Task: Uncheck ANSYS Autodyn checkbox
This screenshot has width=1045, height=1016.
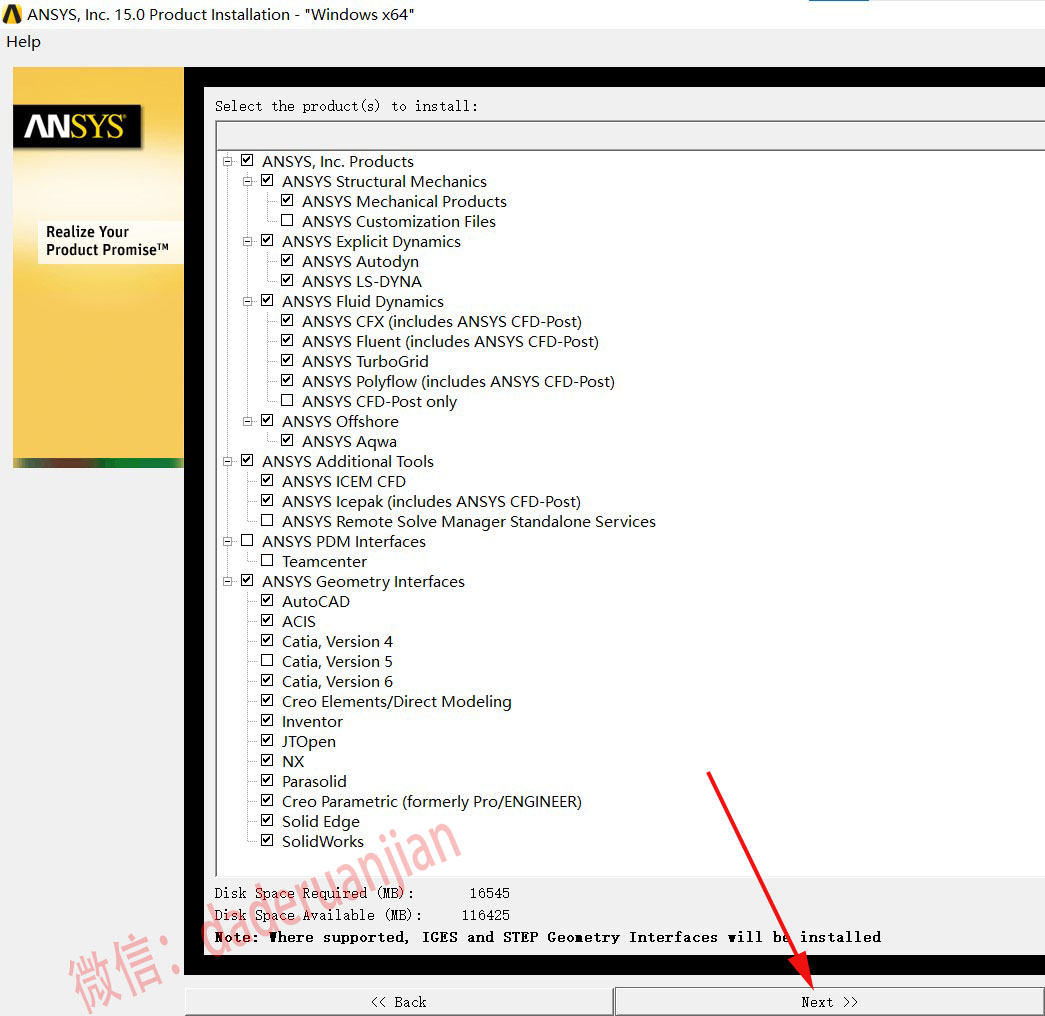Action: 287,261
